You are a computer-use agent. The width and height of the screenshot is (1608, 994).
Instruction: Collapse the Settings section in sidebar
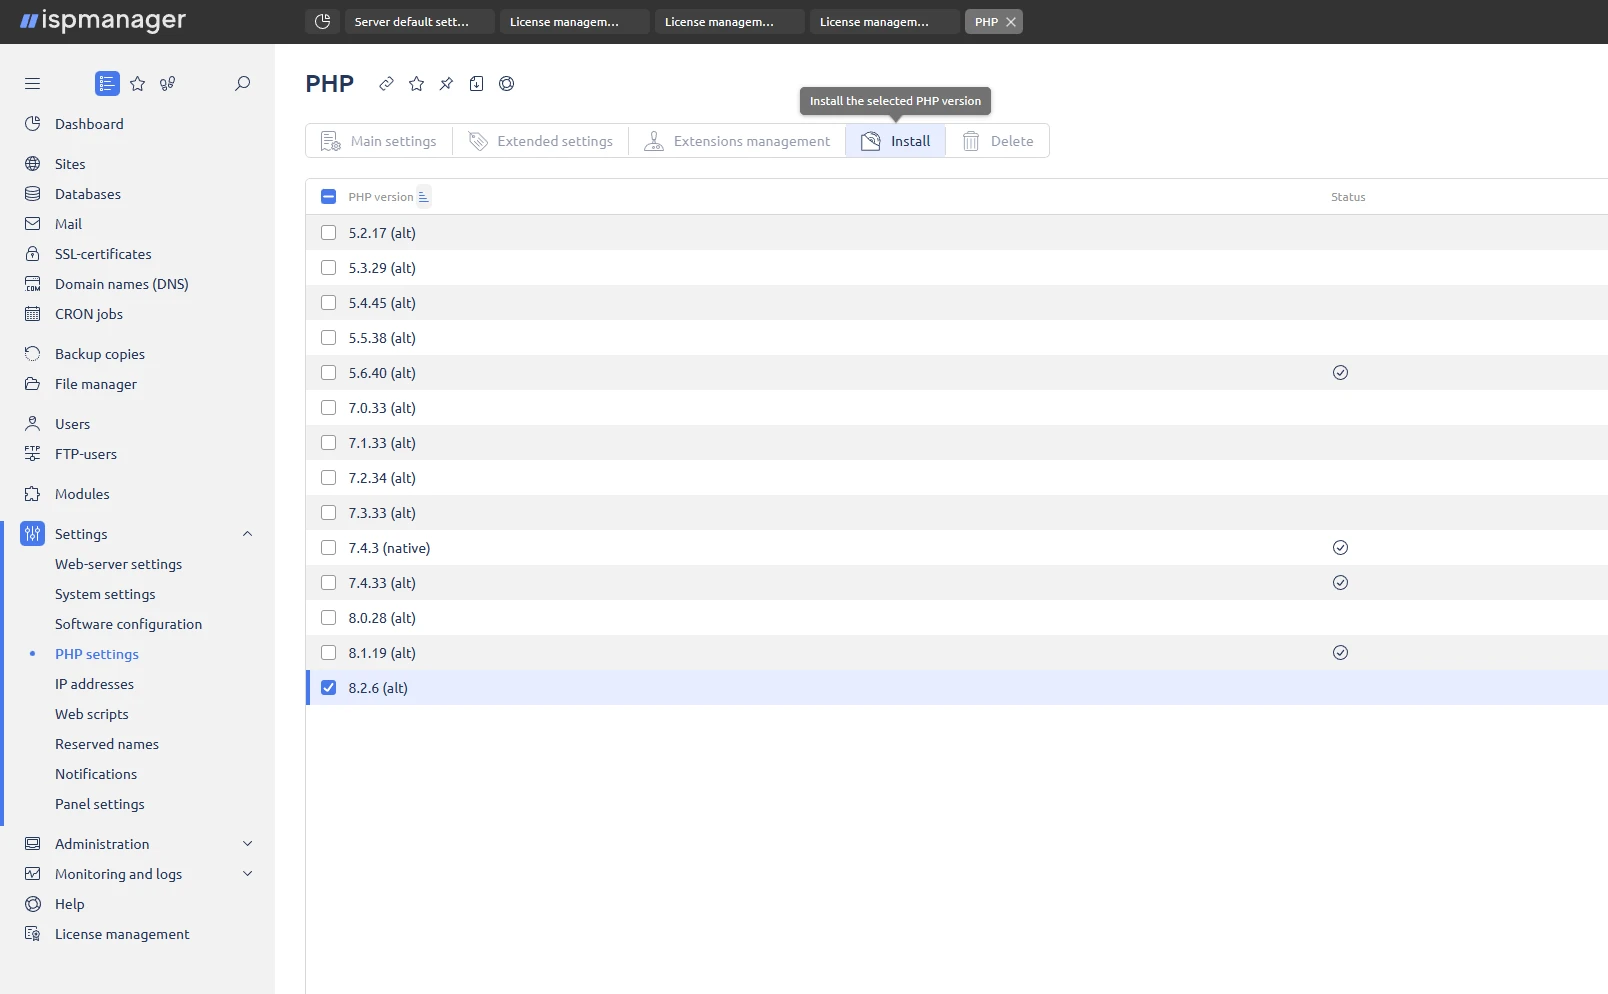click(247, 533)
